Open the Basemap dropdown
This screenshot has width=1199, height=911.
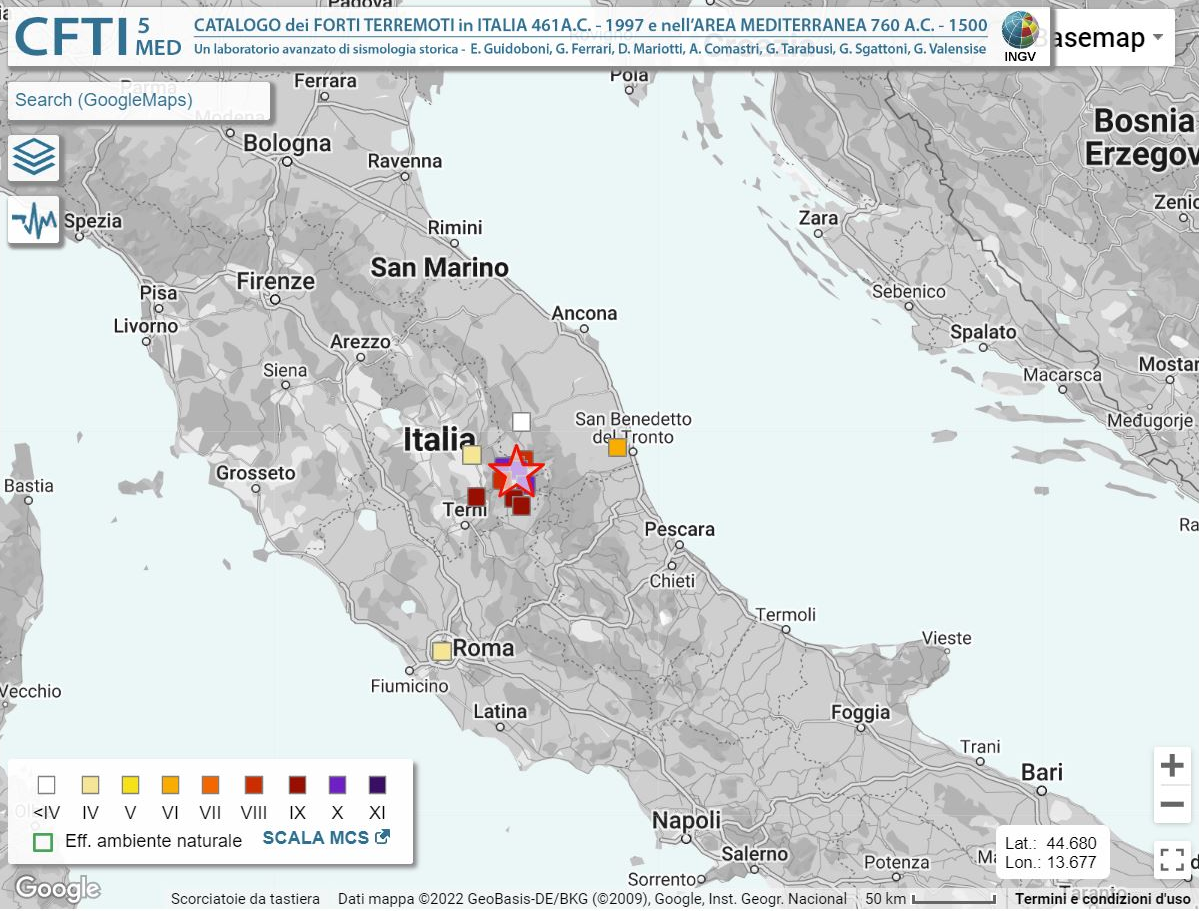tap(1100, 38)
